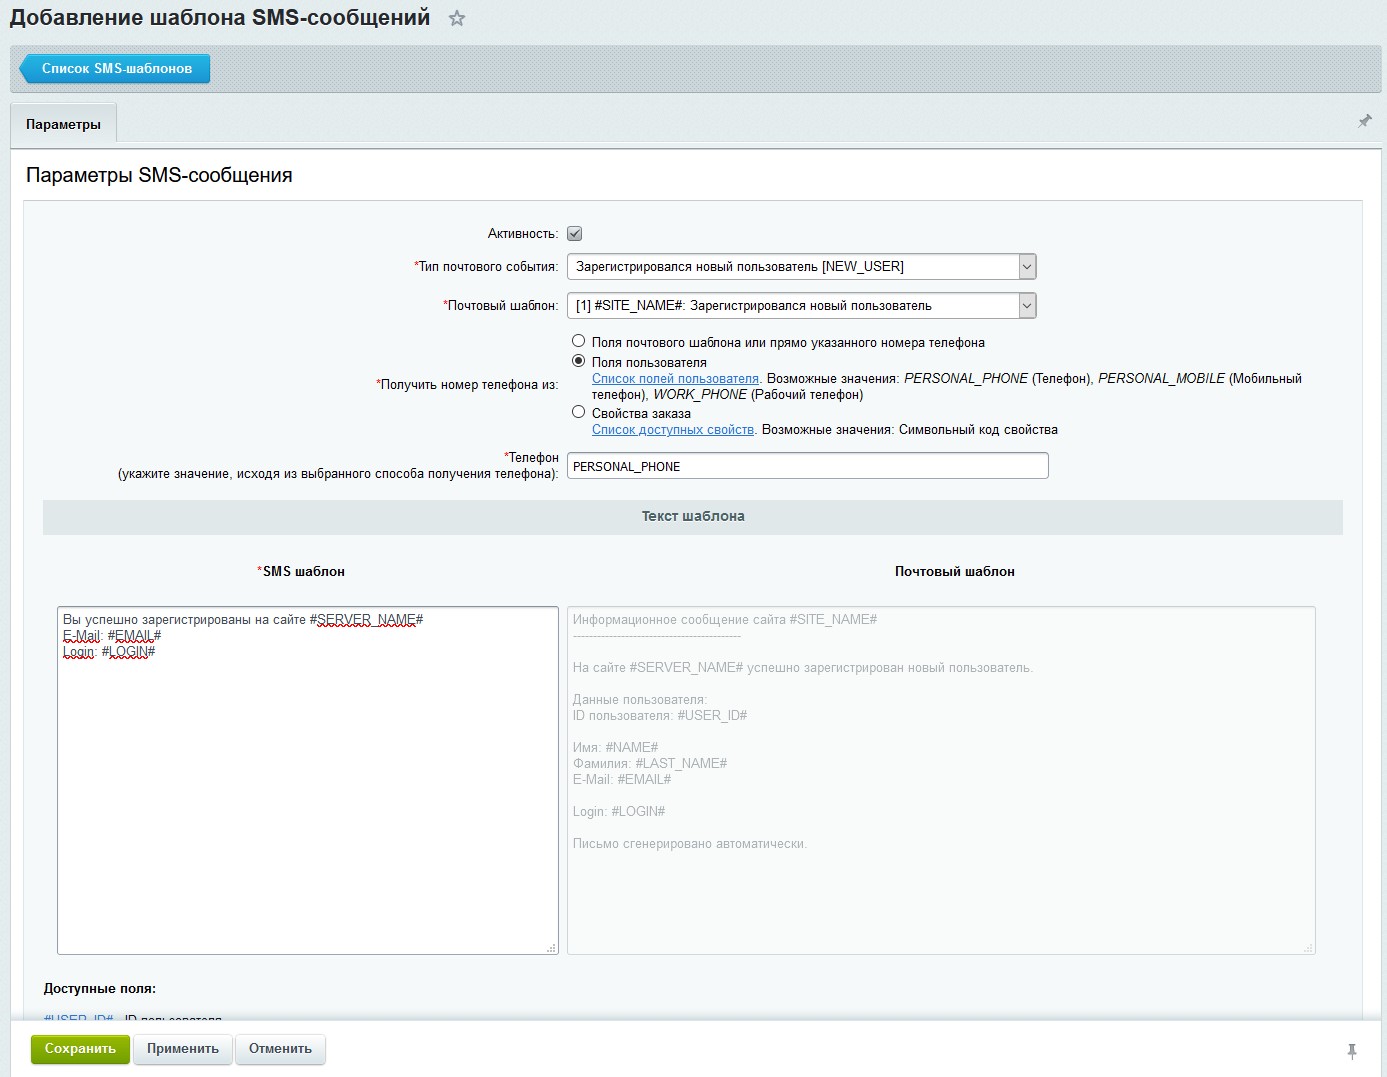The height and width of the screenshot is (1077, 1387).
Task: Grab the Почтовый шаблон textarea resize handle
Action: coord(1309,948)
